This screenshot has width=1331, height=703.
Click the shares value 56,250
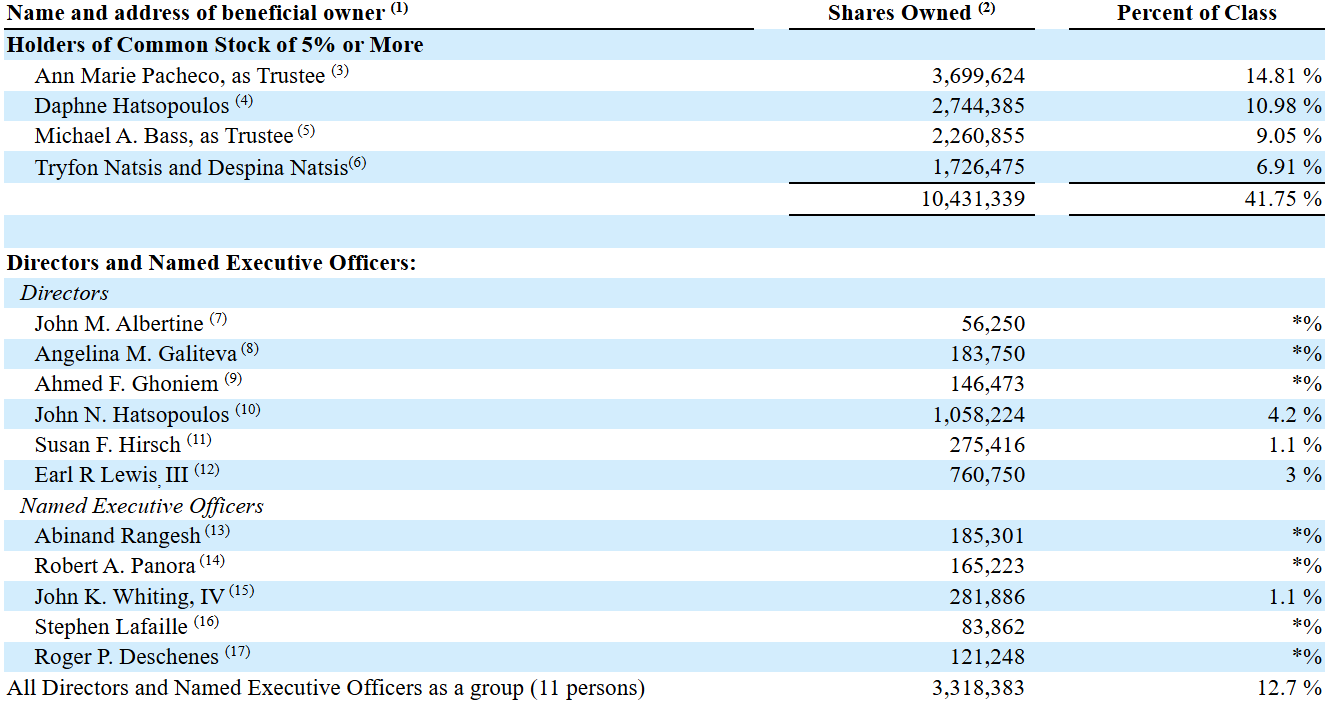(x=994, y=324)
